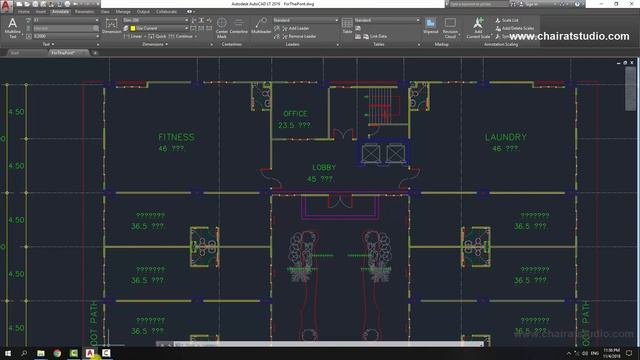Expand the Text panel title
The height and width of the screenshot is (360, 640).
pos(49,44)
